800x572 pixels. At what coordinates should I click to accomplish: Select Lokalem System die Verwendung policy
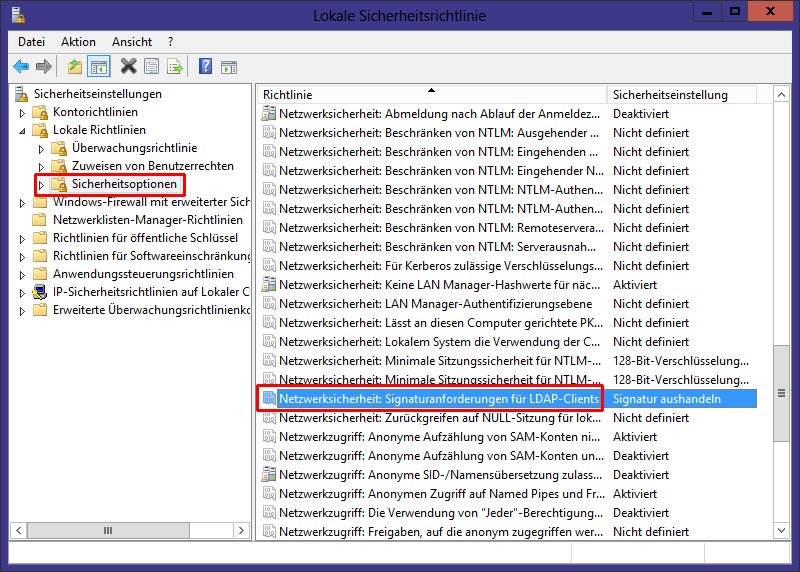click(x=439, y=342)
